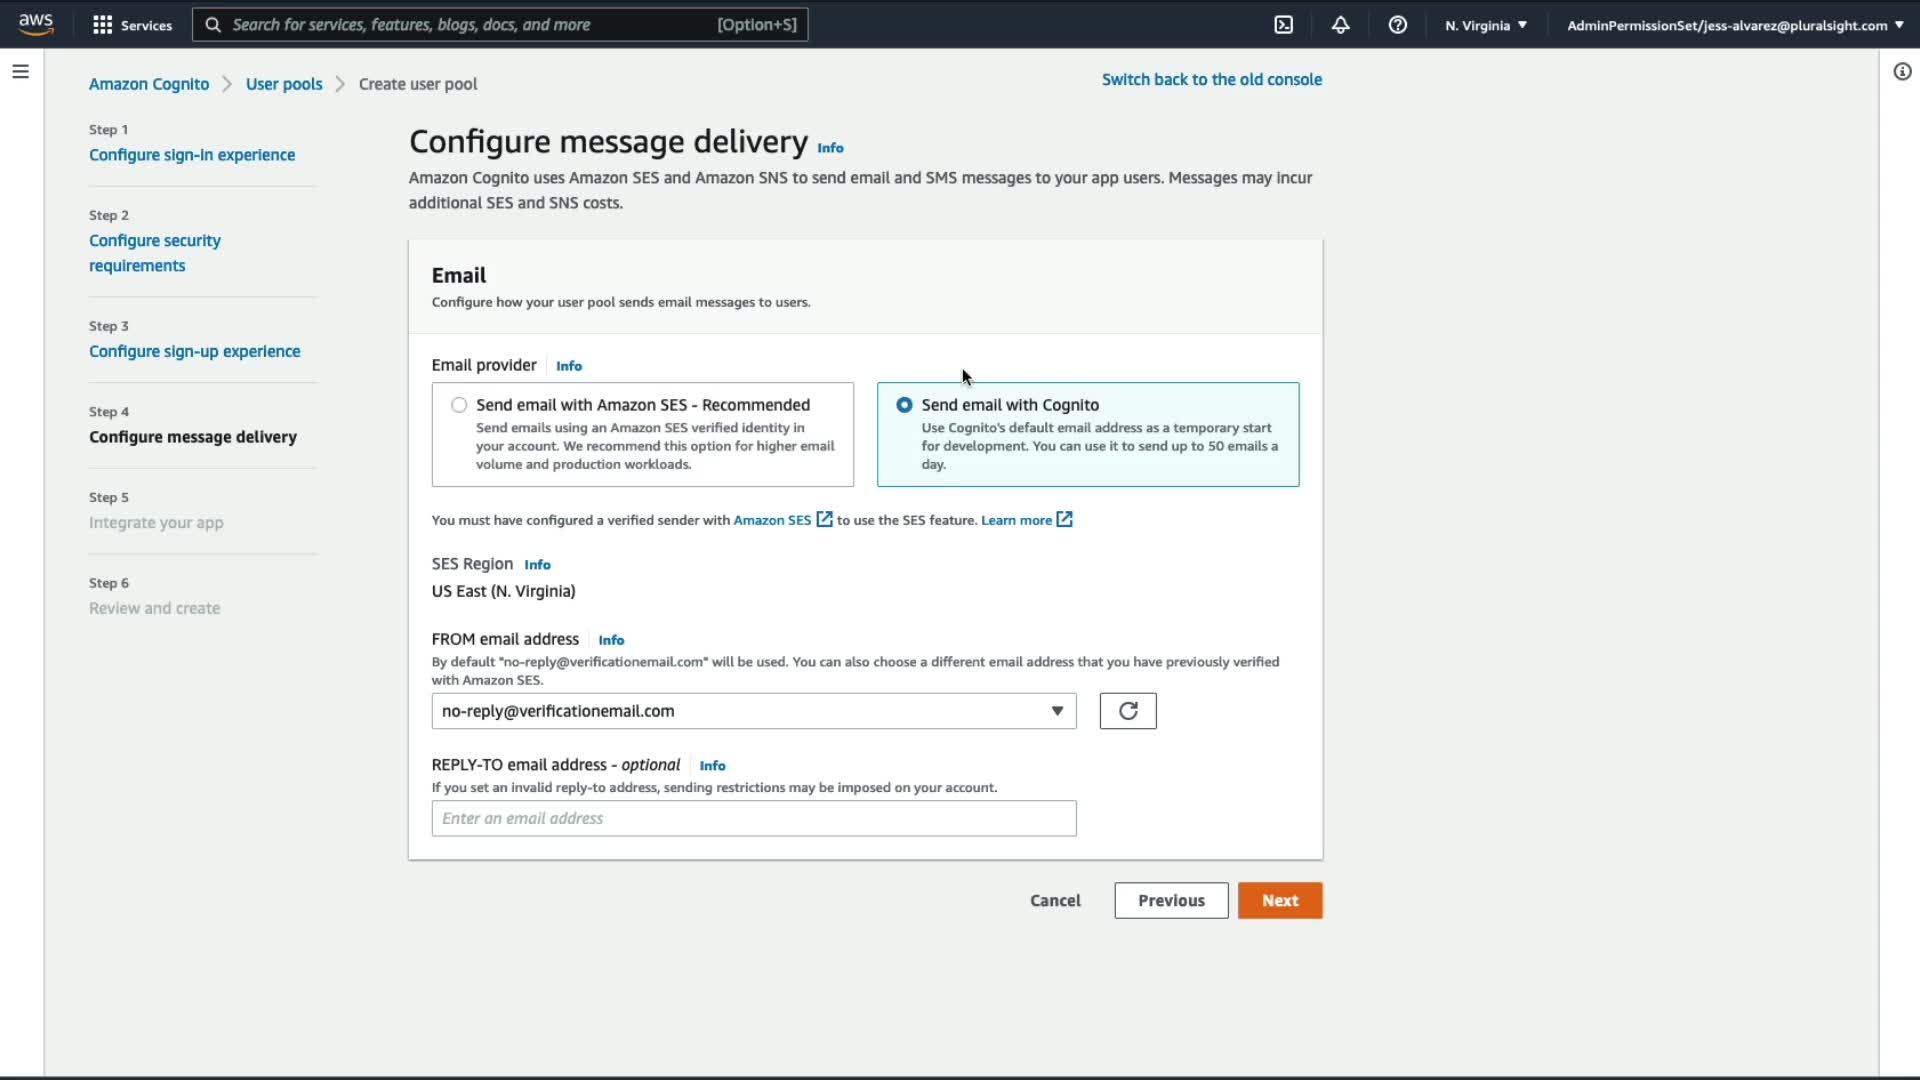Select Send email with Amazon SES radio
The width and height of the screenshot is (1920, 1080).
coord(459,405)
